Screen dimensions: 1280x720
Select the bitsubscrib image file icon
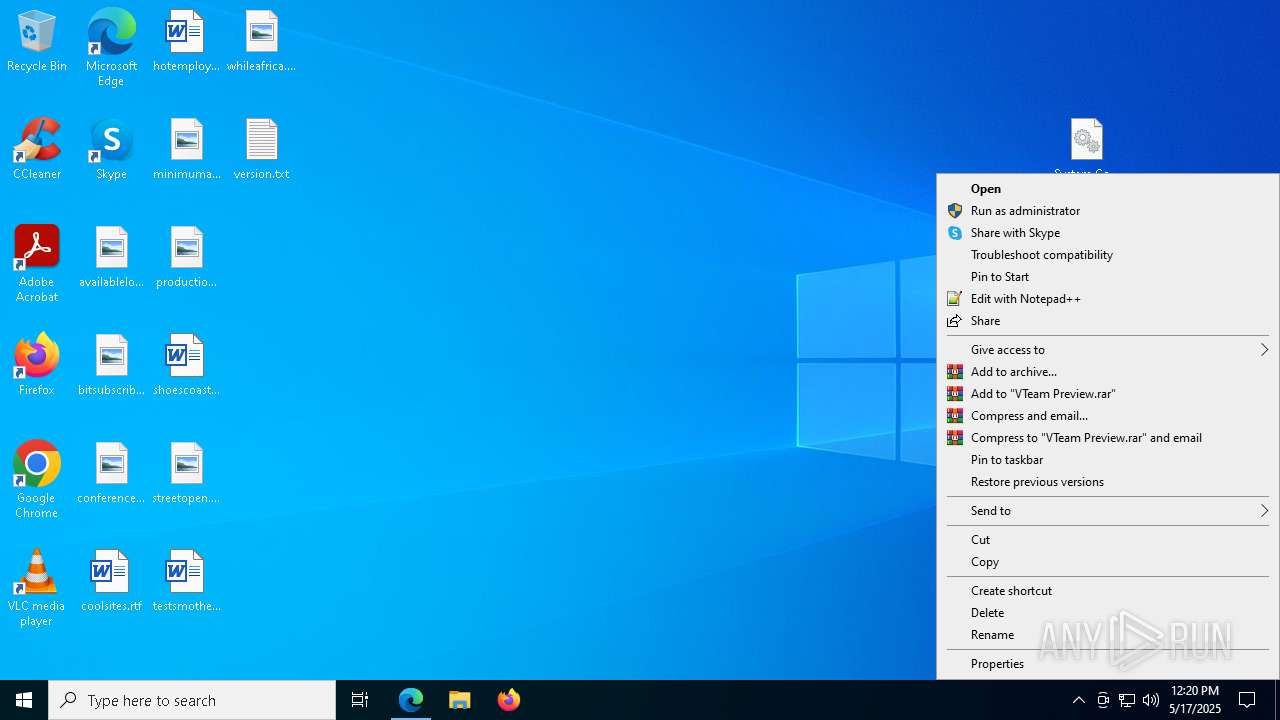[111, 365]
